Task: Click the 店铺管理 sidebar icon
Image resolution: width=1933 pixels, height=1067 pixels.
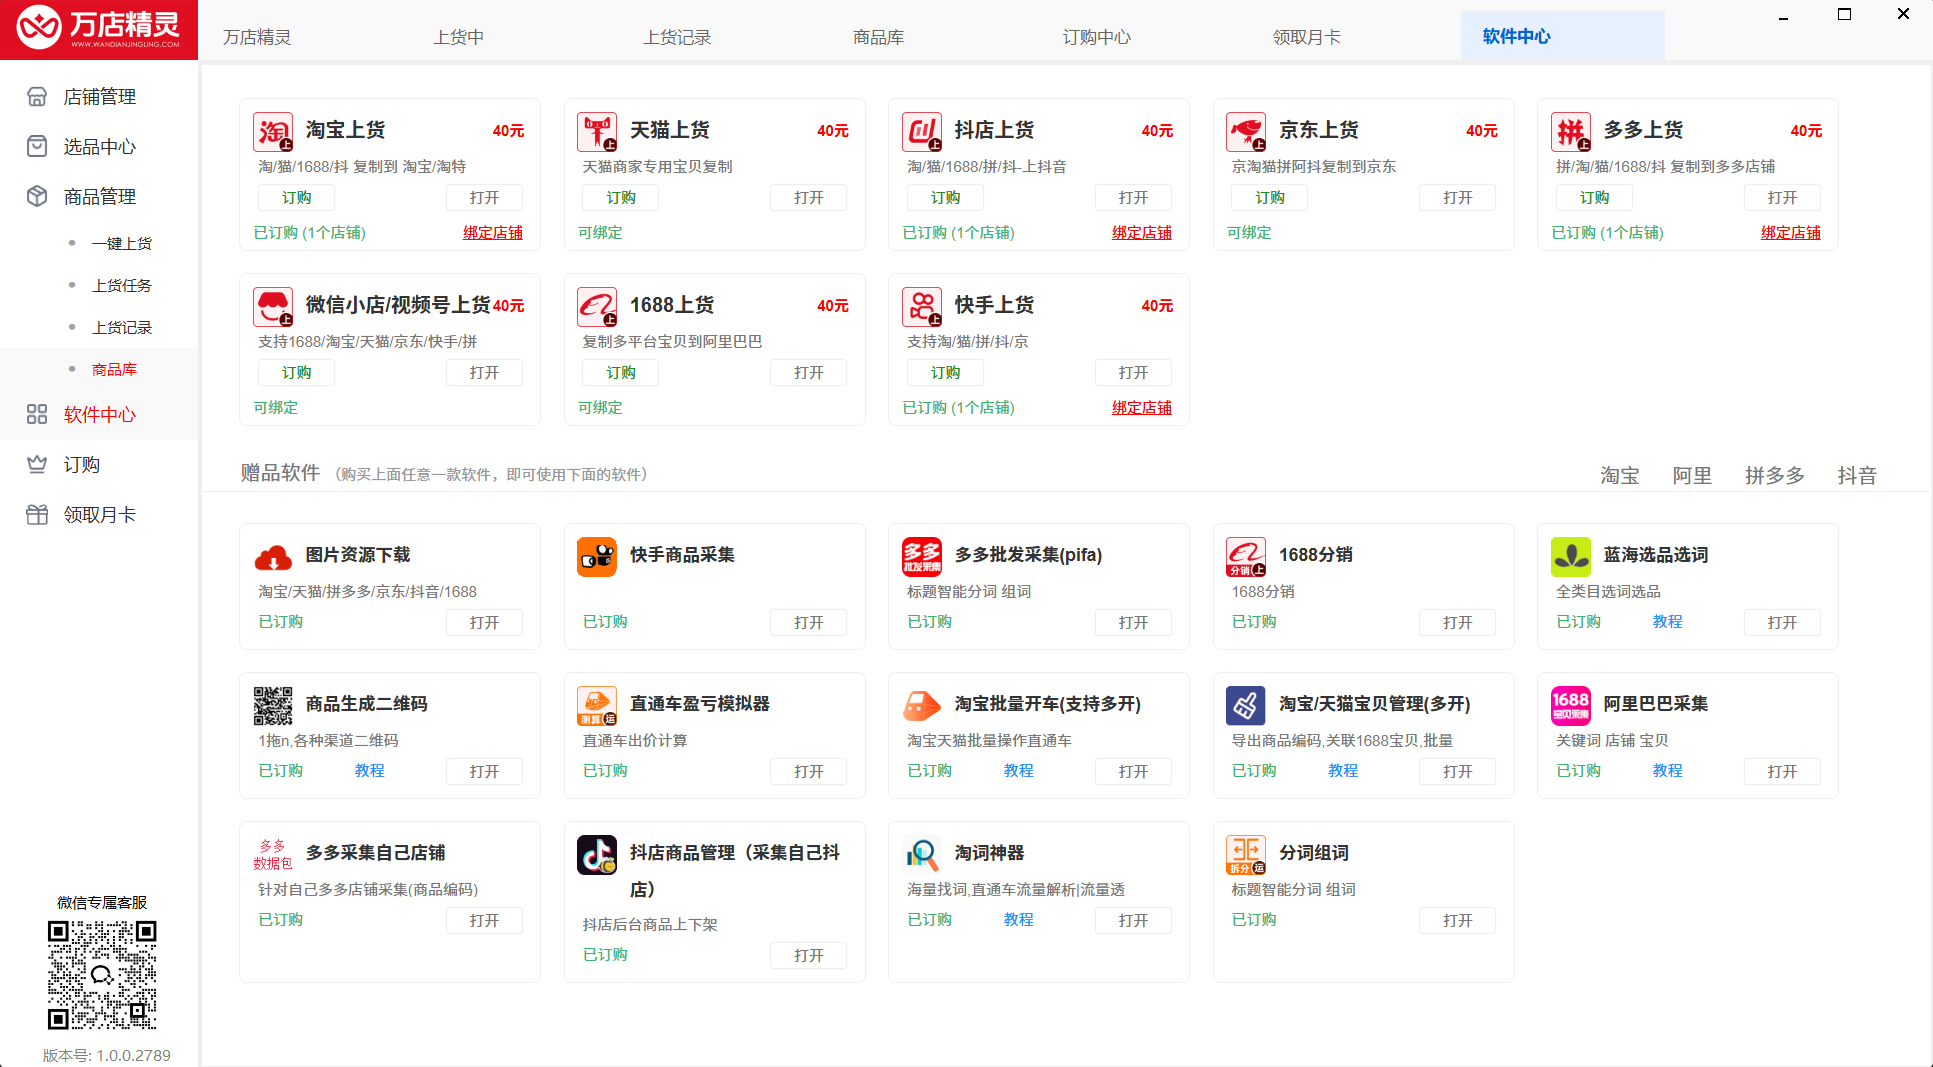Action: (x=37, y=97)
